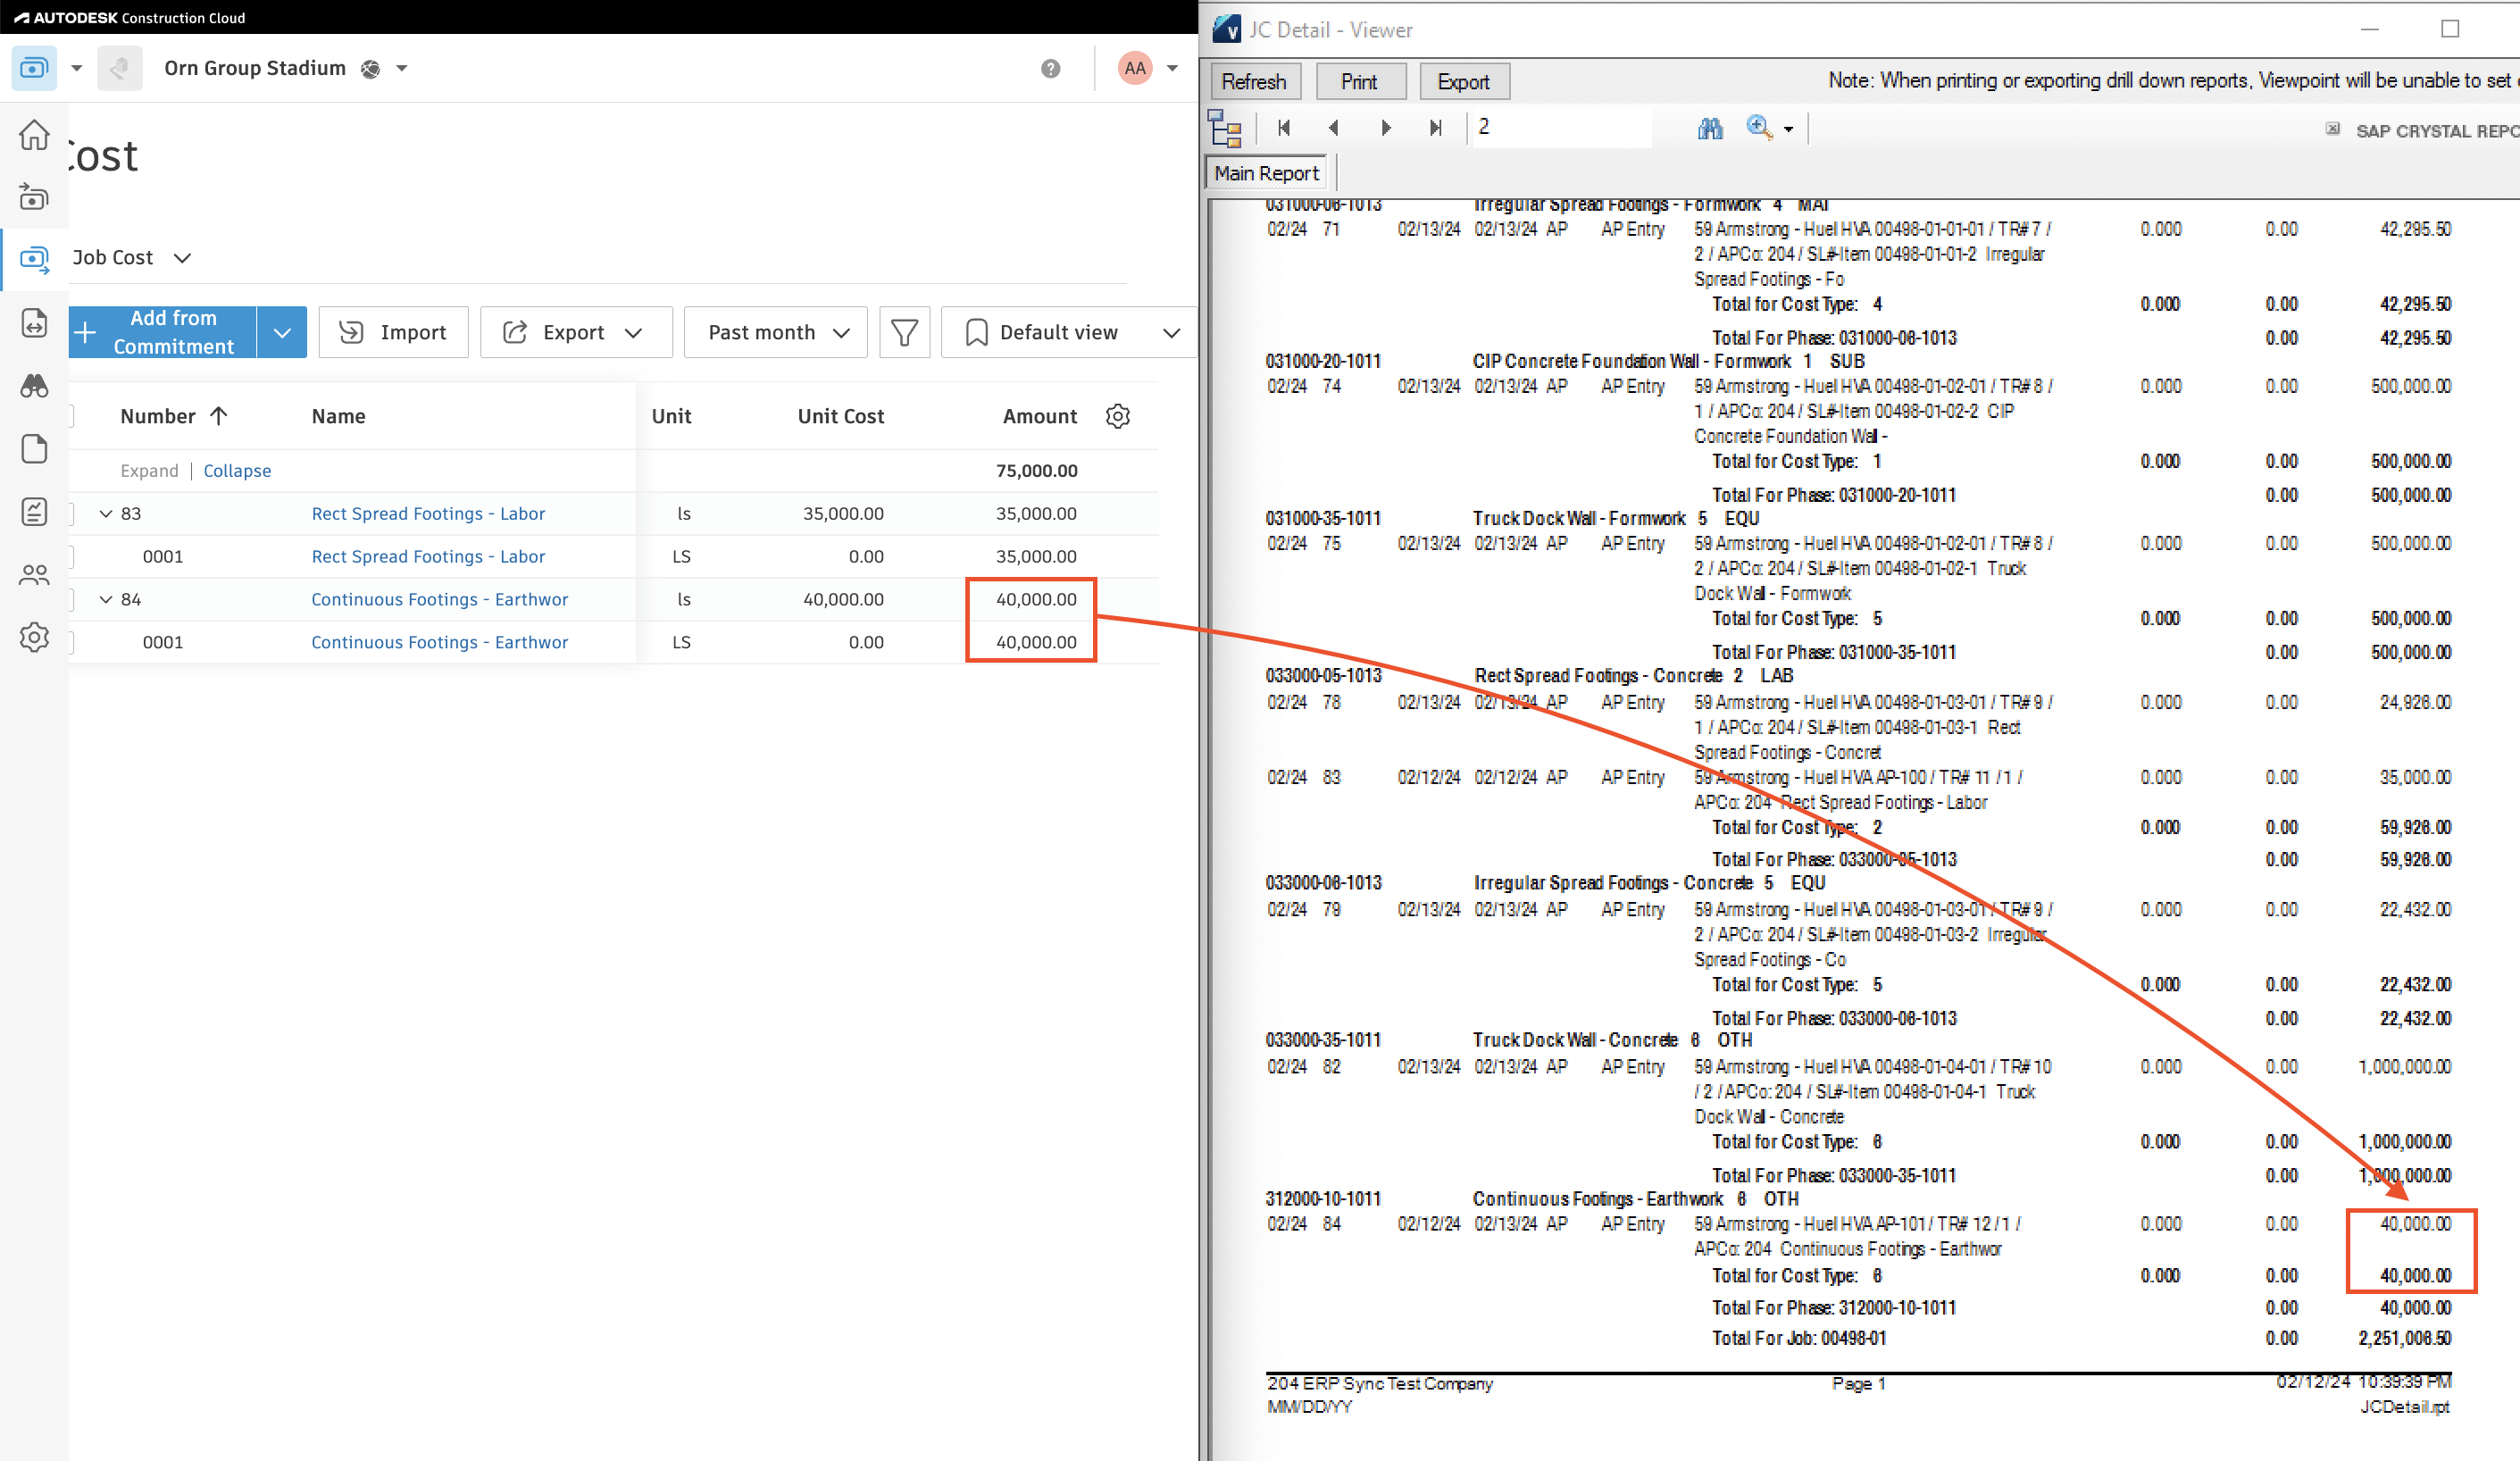Click the Print button in JC Detail Viewer
This screenshot has width=2520, height=1461.
1360,82
